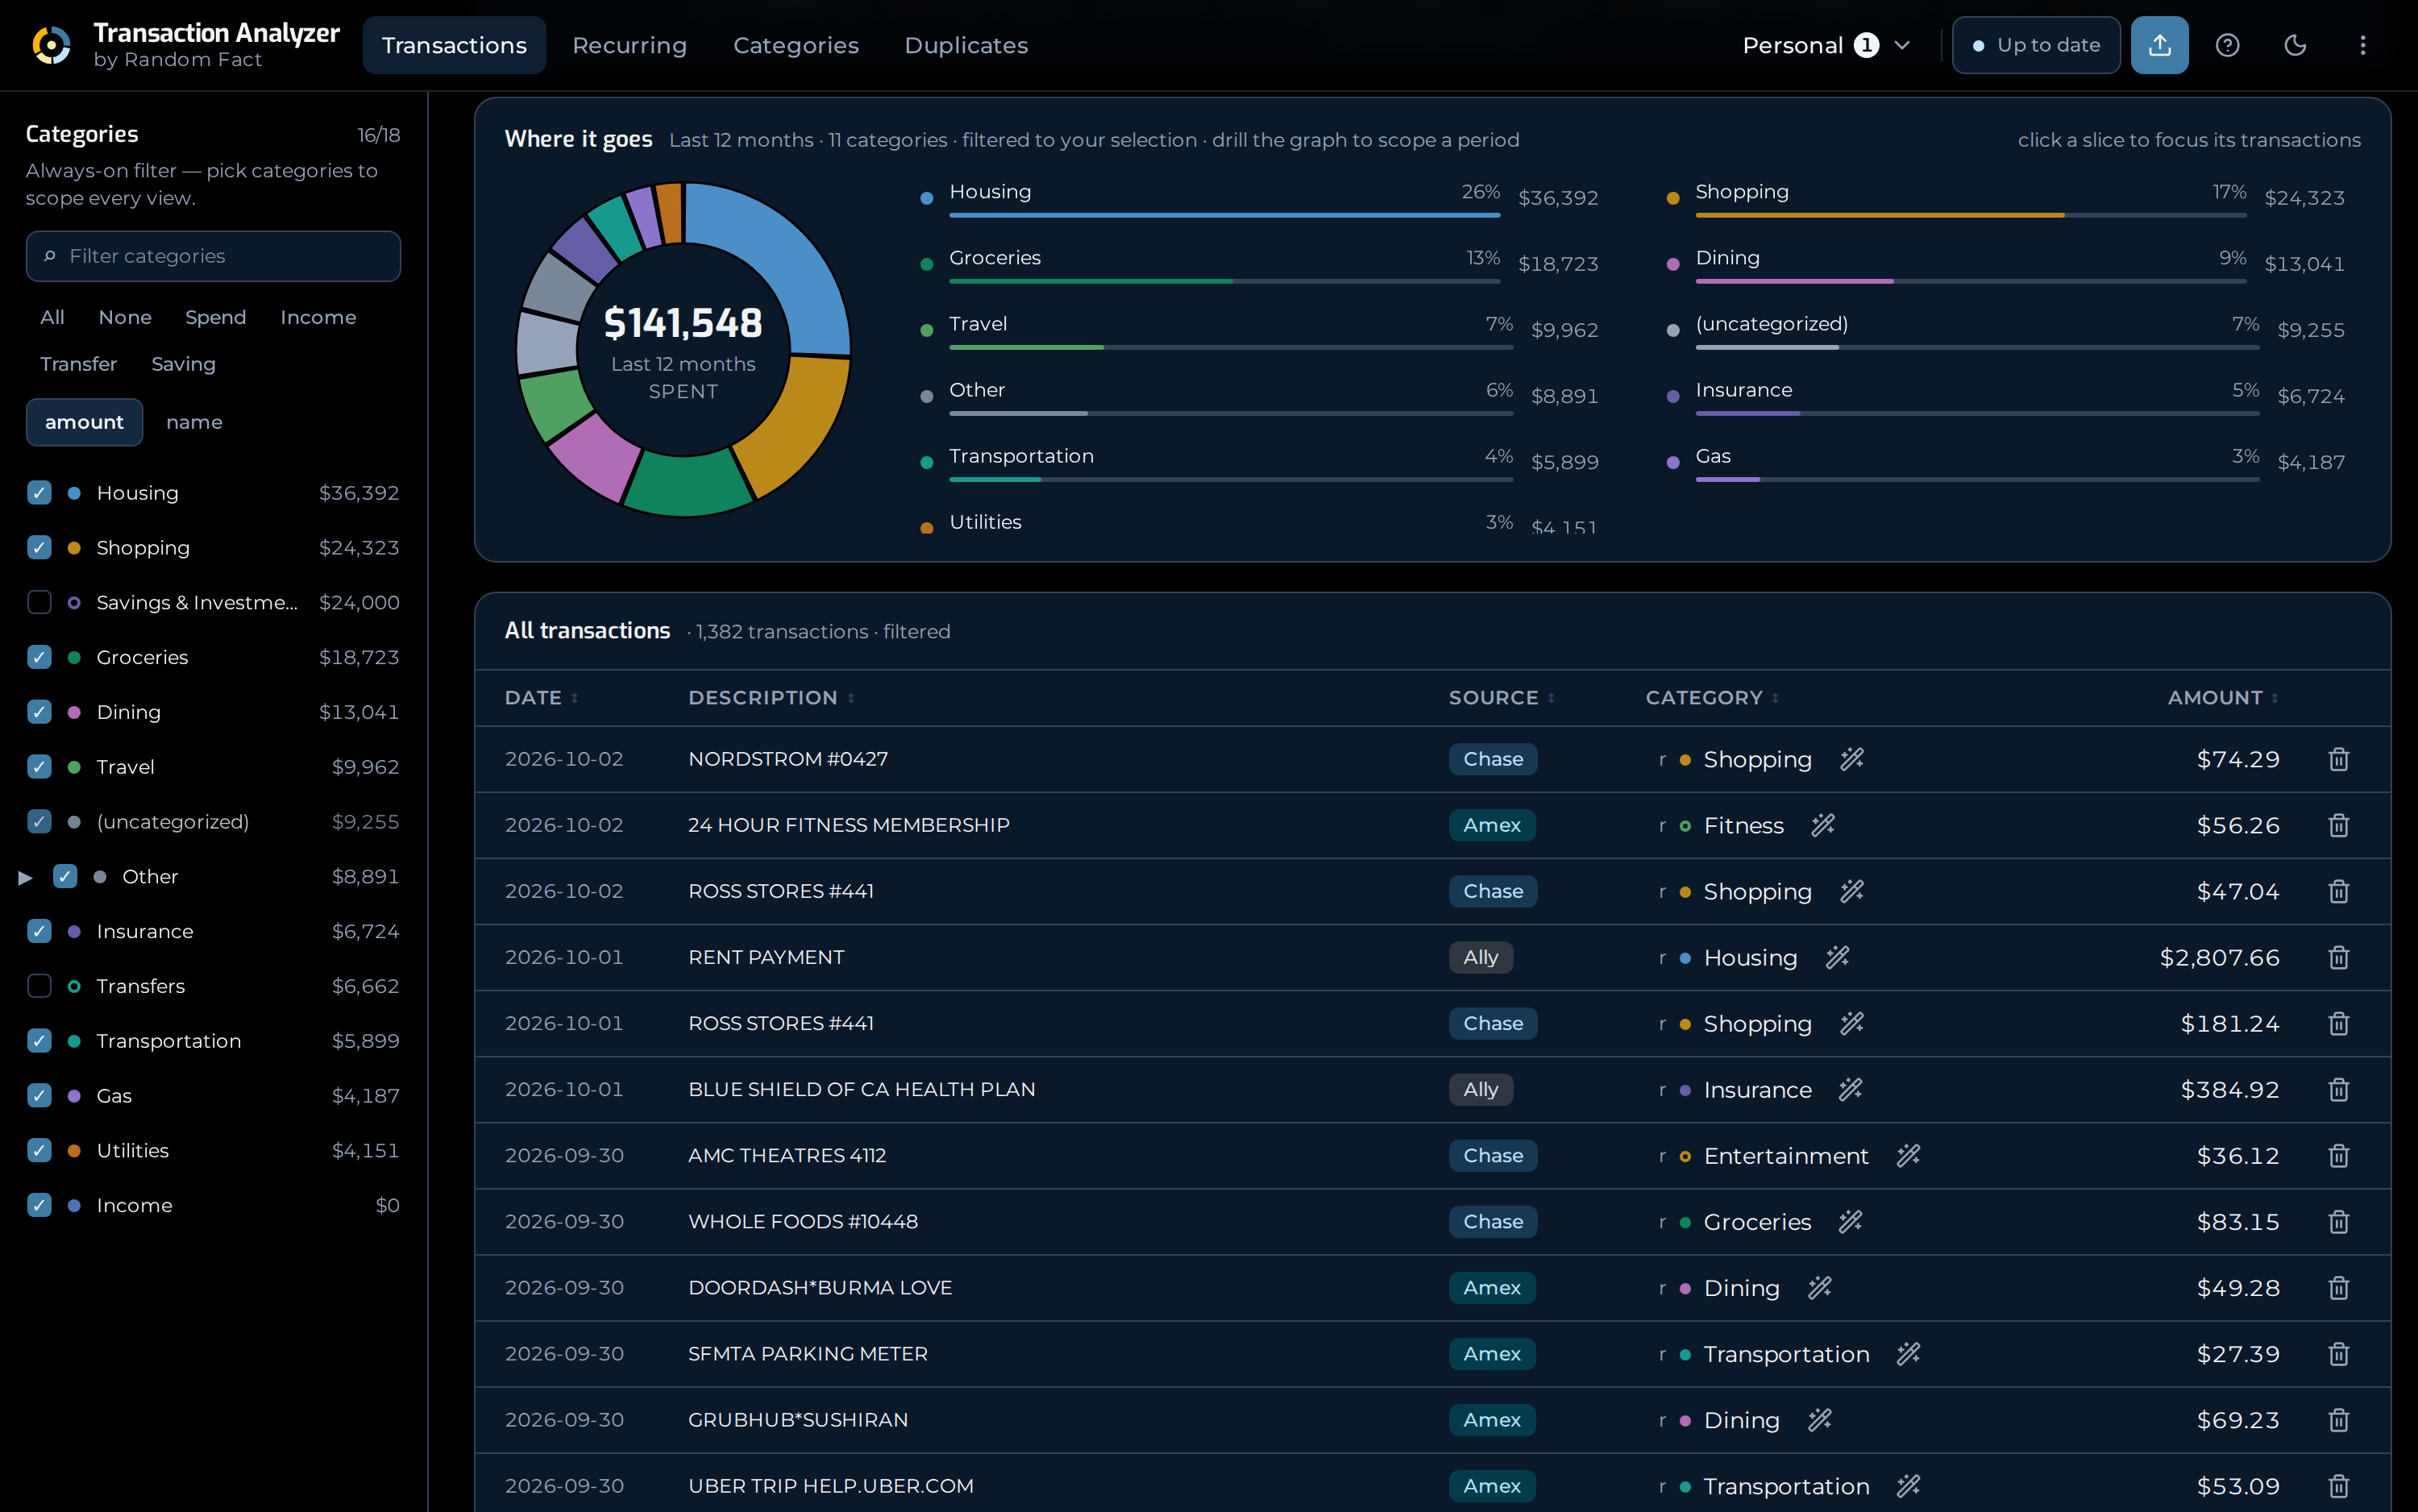2418x1512 pixels.
Task: Delete the GRUBHUB*SUSHIRAN transaction
Action: coord(2338,1419)
